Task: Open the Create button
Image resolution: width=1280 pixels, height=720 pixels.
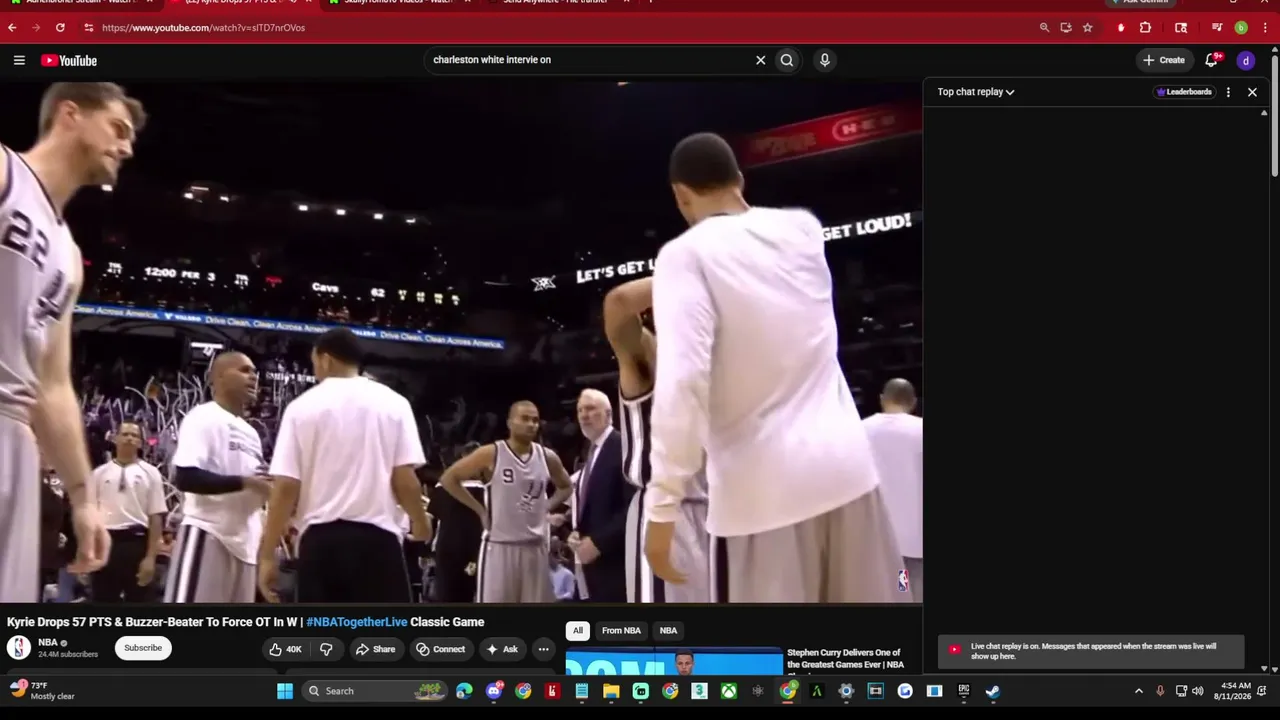Action: 1164,60
